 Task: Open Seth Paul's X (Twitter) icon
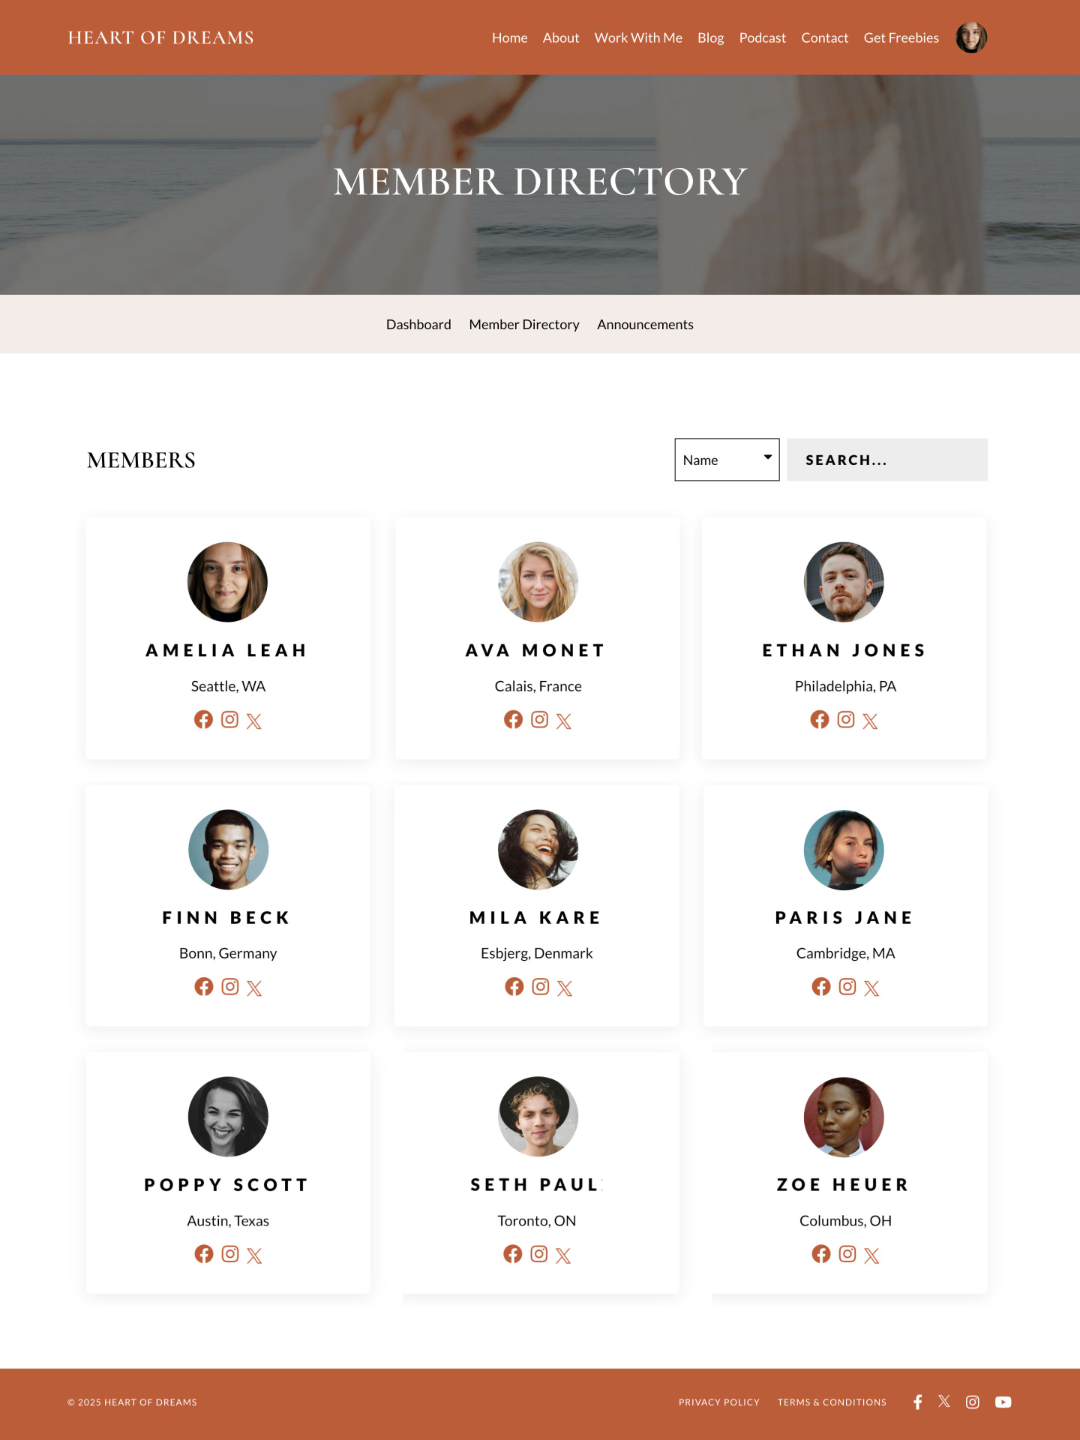coord(563,1254)
